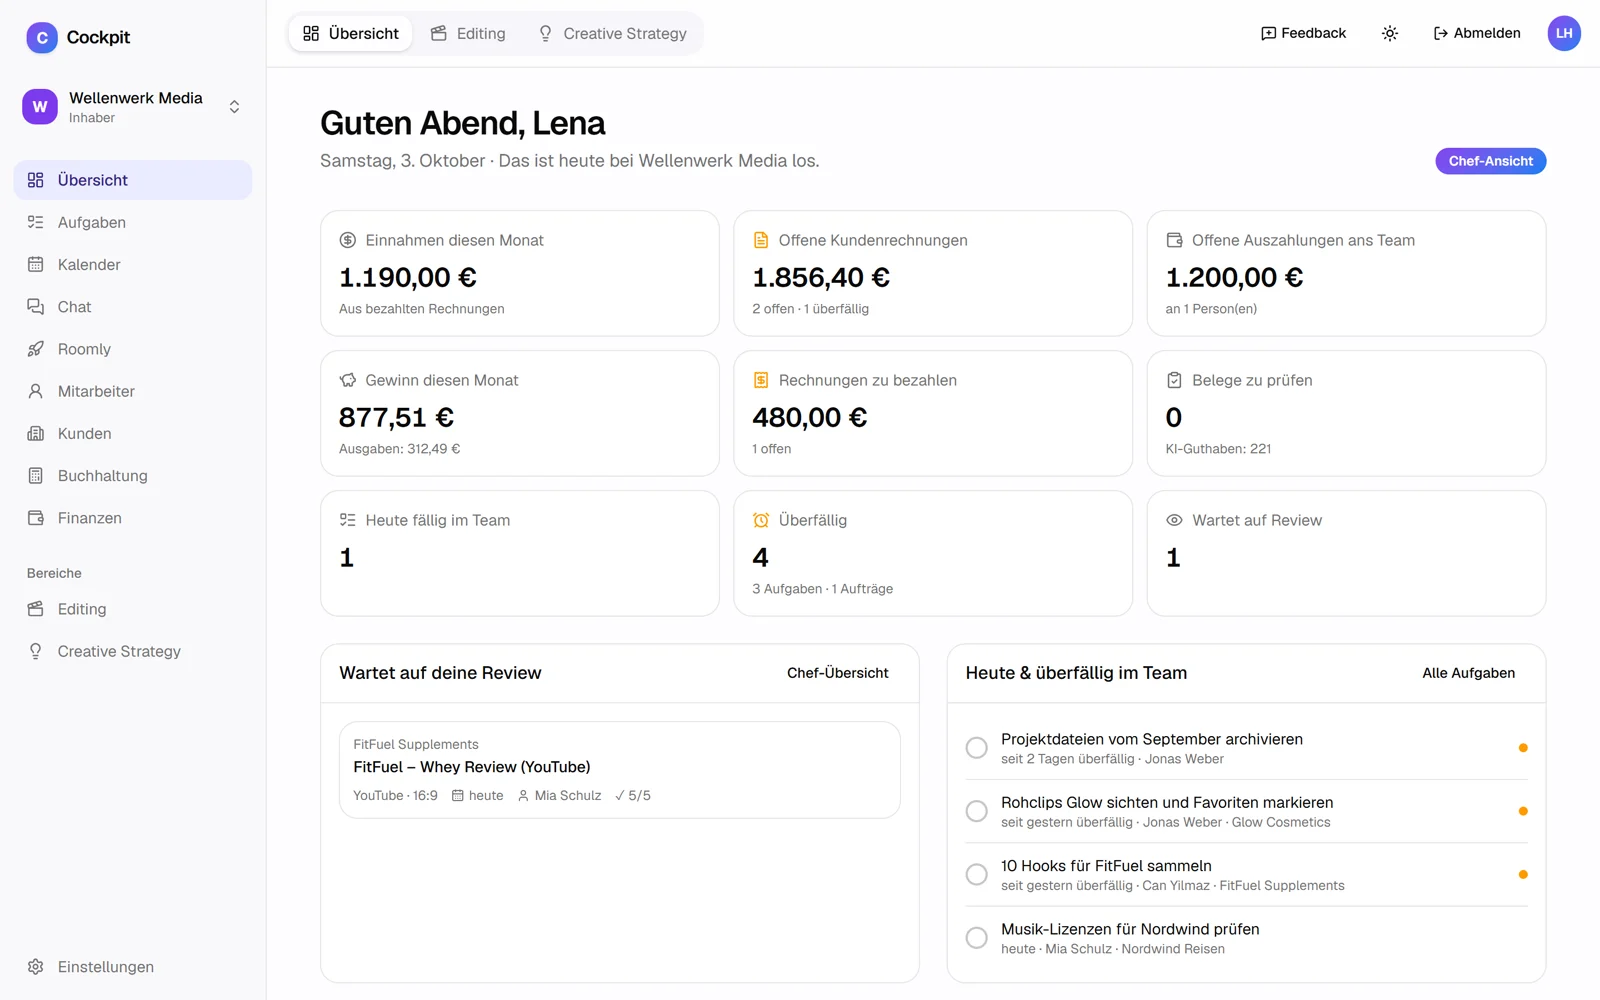Image resolution: width=1600 pixels, height=1000 pixels.
Task: Expand the Wellenwerk Media workspace switcher
Action: (133, 107)
